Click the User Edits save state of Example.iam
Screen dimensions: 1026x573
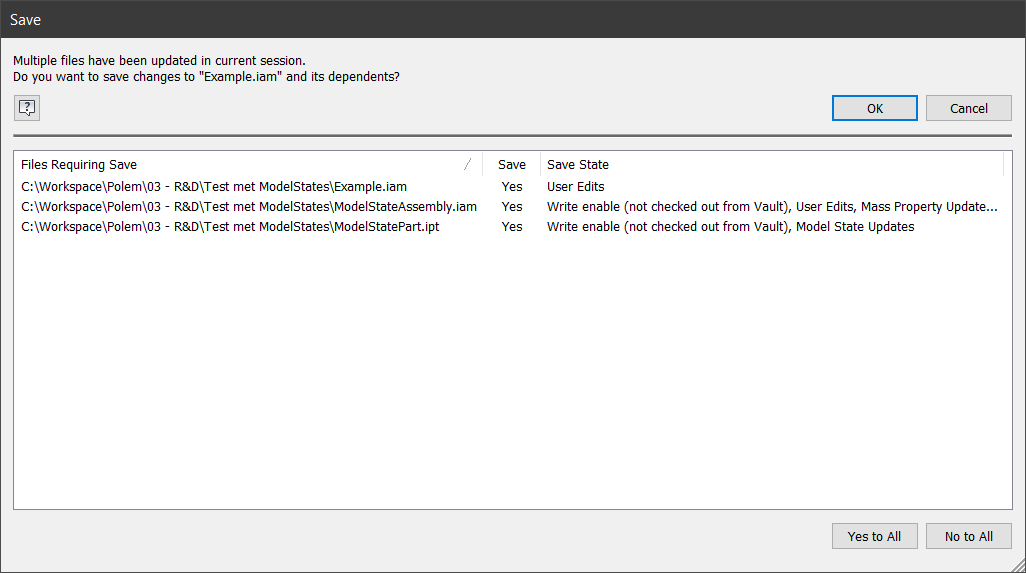[576, 187]
